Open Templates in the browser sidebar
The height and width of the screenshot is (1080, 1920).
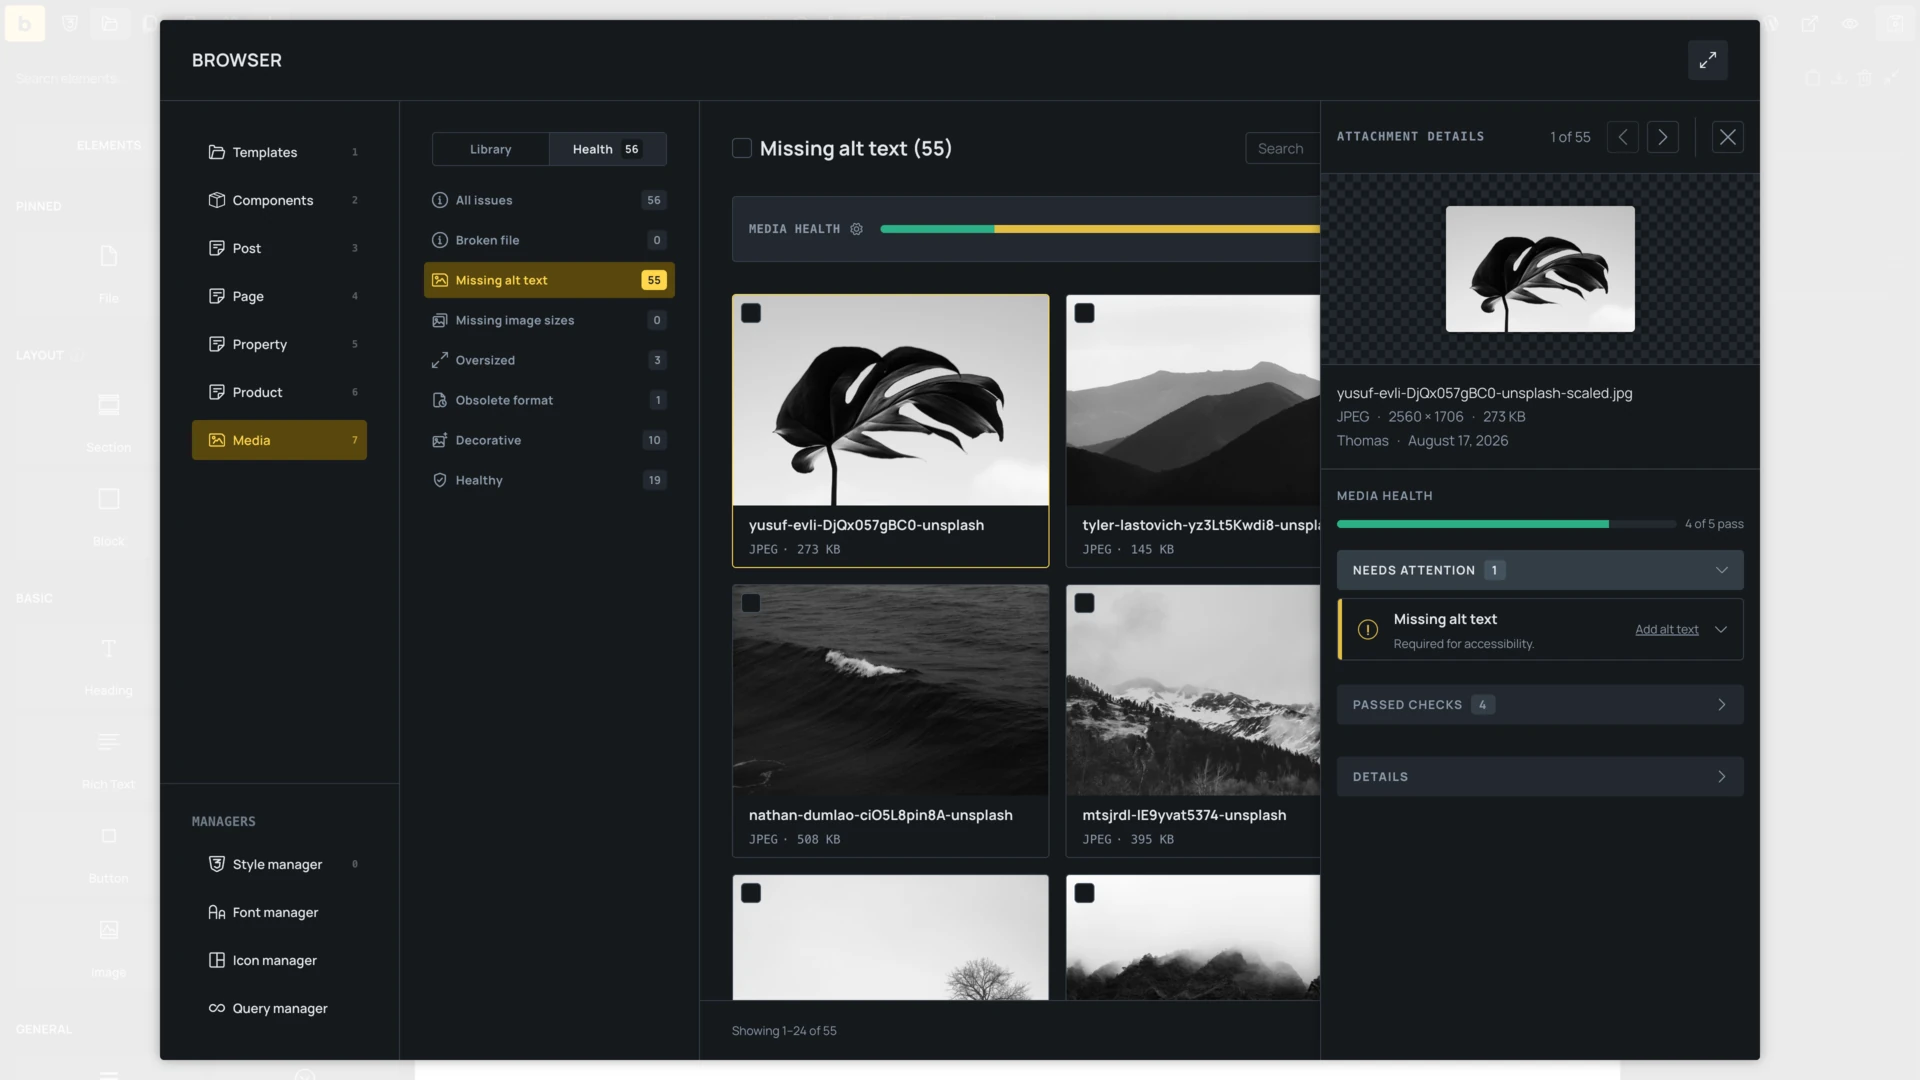[279, 152]
